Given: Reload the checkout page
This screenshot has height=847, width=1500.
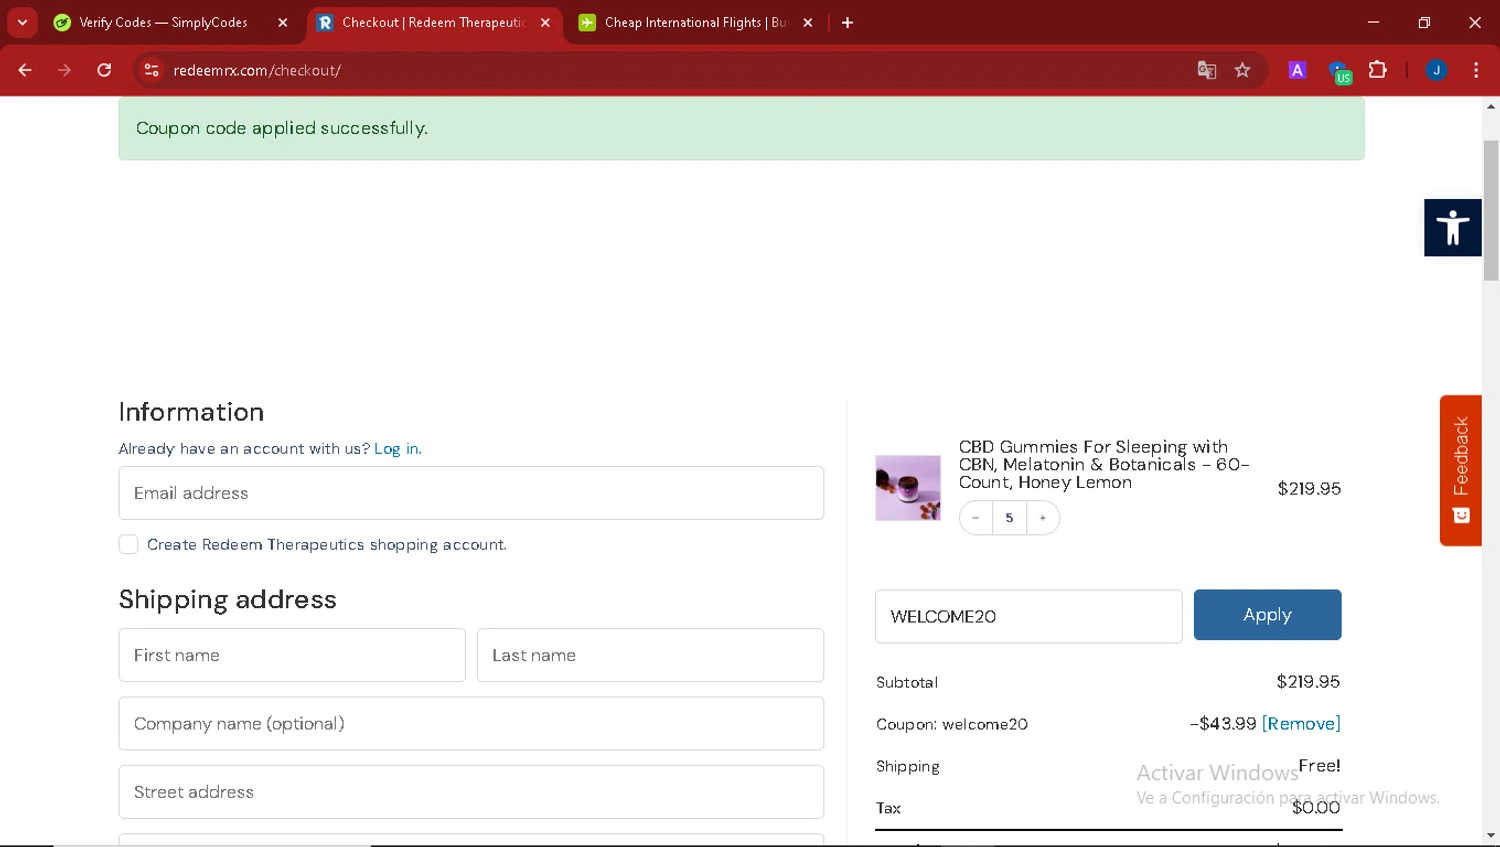Looking at the screenshot, I should (x=104, y=70).
